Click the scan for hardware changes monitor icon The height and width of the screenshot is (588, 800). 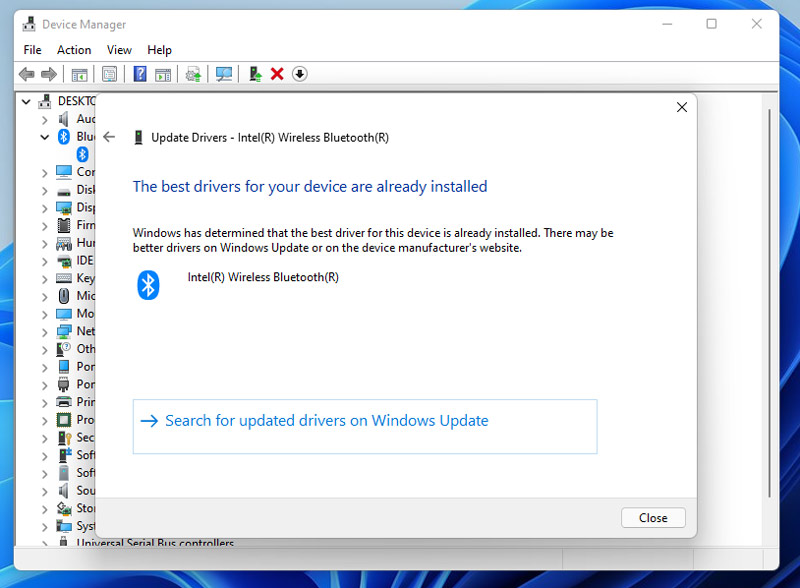[223, 74]
